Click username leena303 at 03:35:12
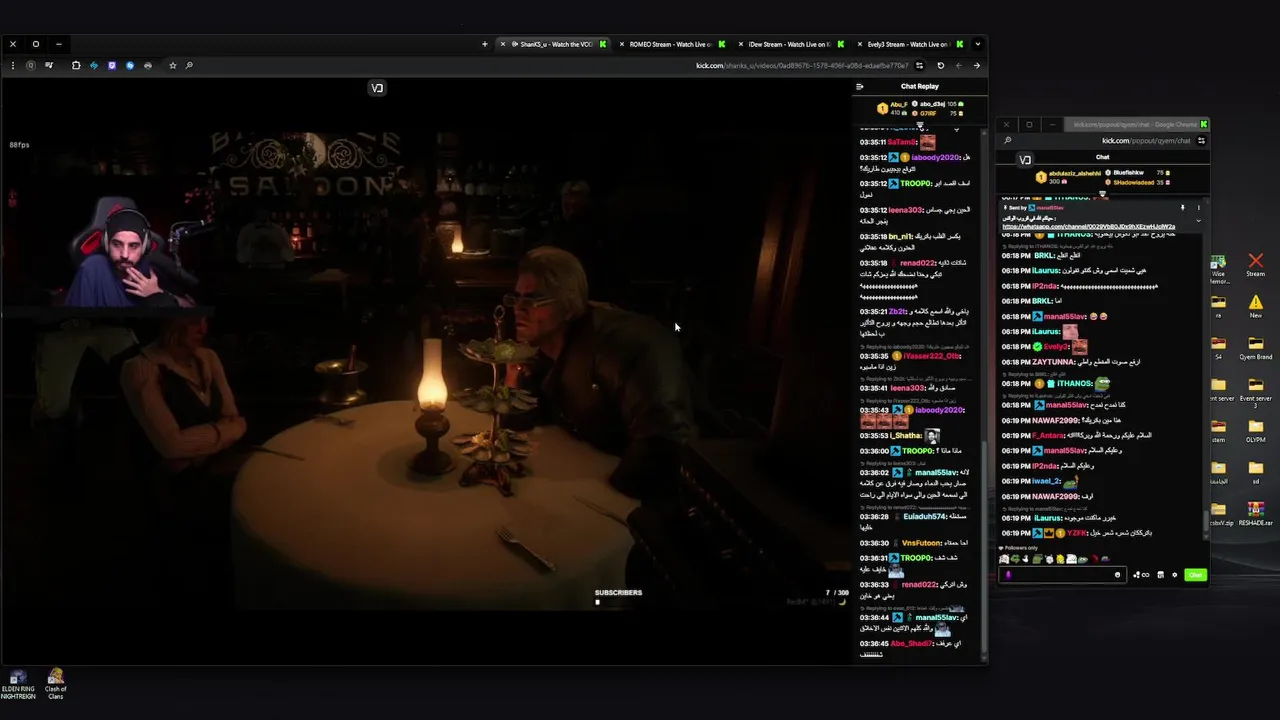This screenshot has height=720, width=1280. pyautogui.click(x=907, y=210)
